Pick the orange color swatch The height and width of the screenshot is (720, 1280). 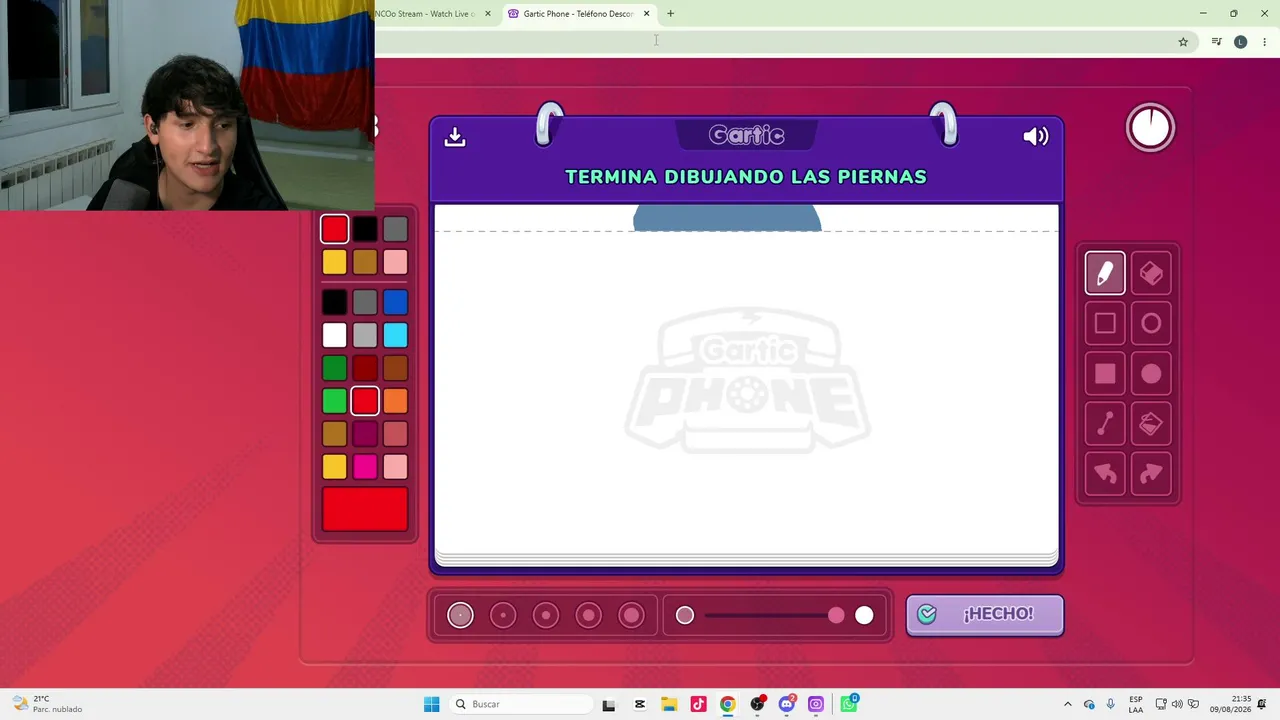point(395,401)
